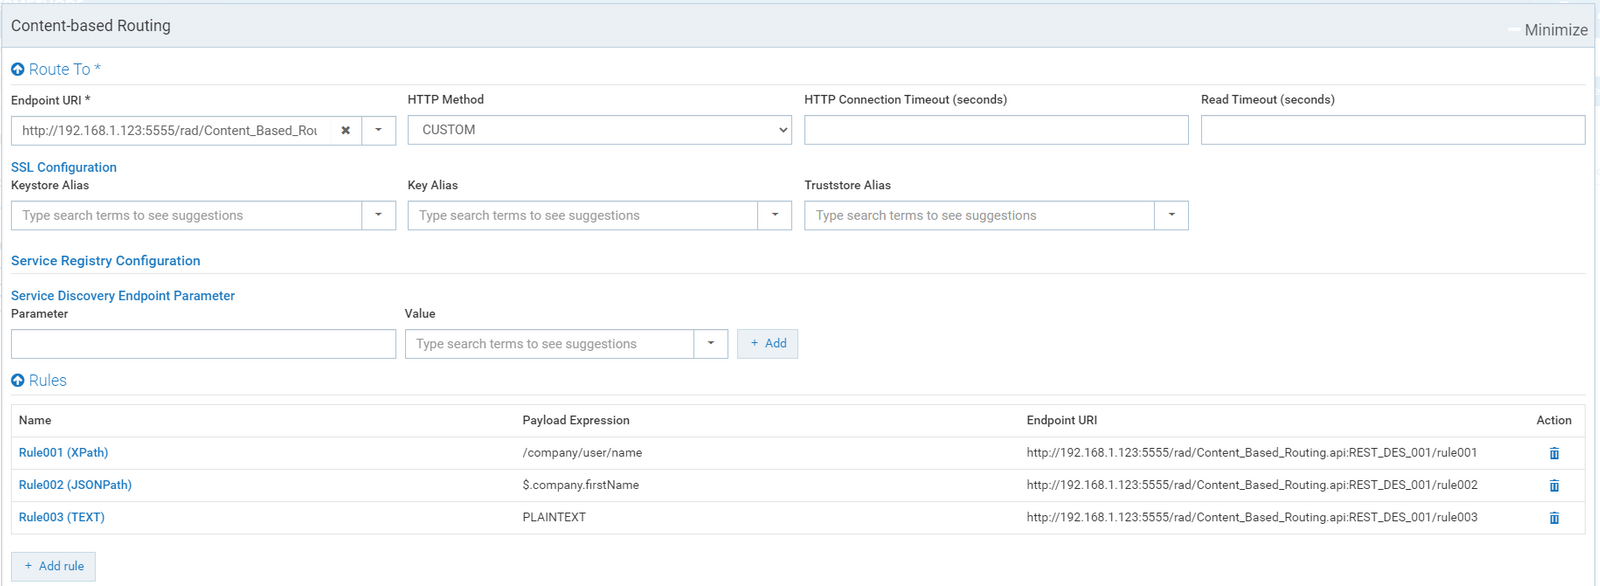1600x586 pixels.
Task: Click the Add parameter button
Action: pyautogui.click(x=767, y=344)
